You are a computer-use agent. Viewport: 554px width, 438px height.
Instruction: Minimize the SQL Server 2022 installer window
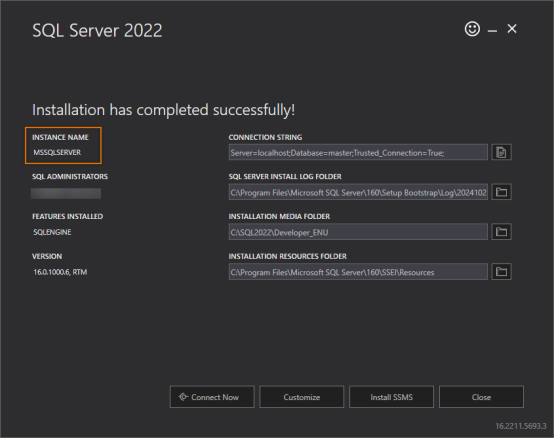tap(492, 31)
